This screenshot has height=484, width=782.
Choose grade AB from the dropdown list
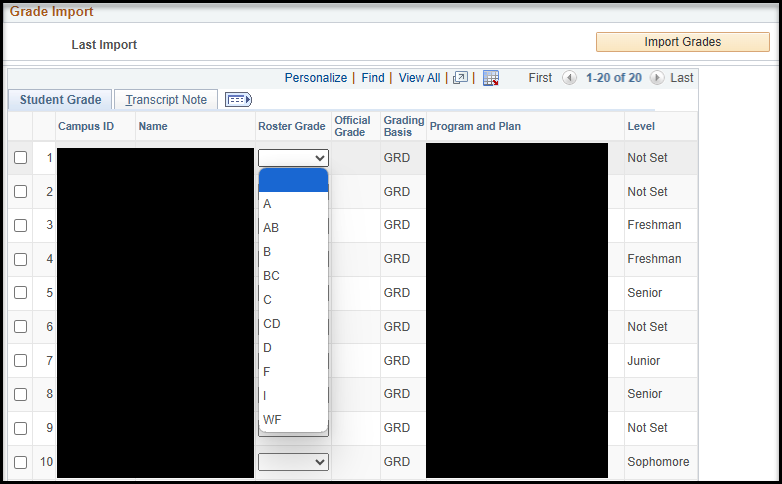point(271,228)
